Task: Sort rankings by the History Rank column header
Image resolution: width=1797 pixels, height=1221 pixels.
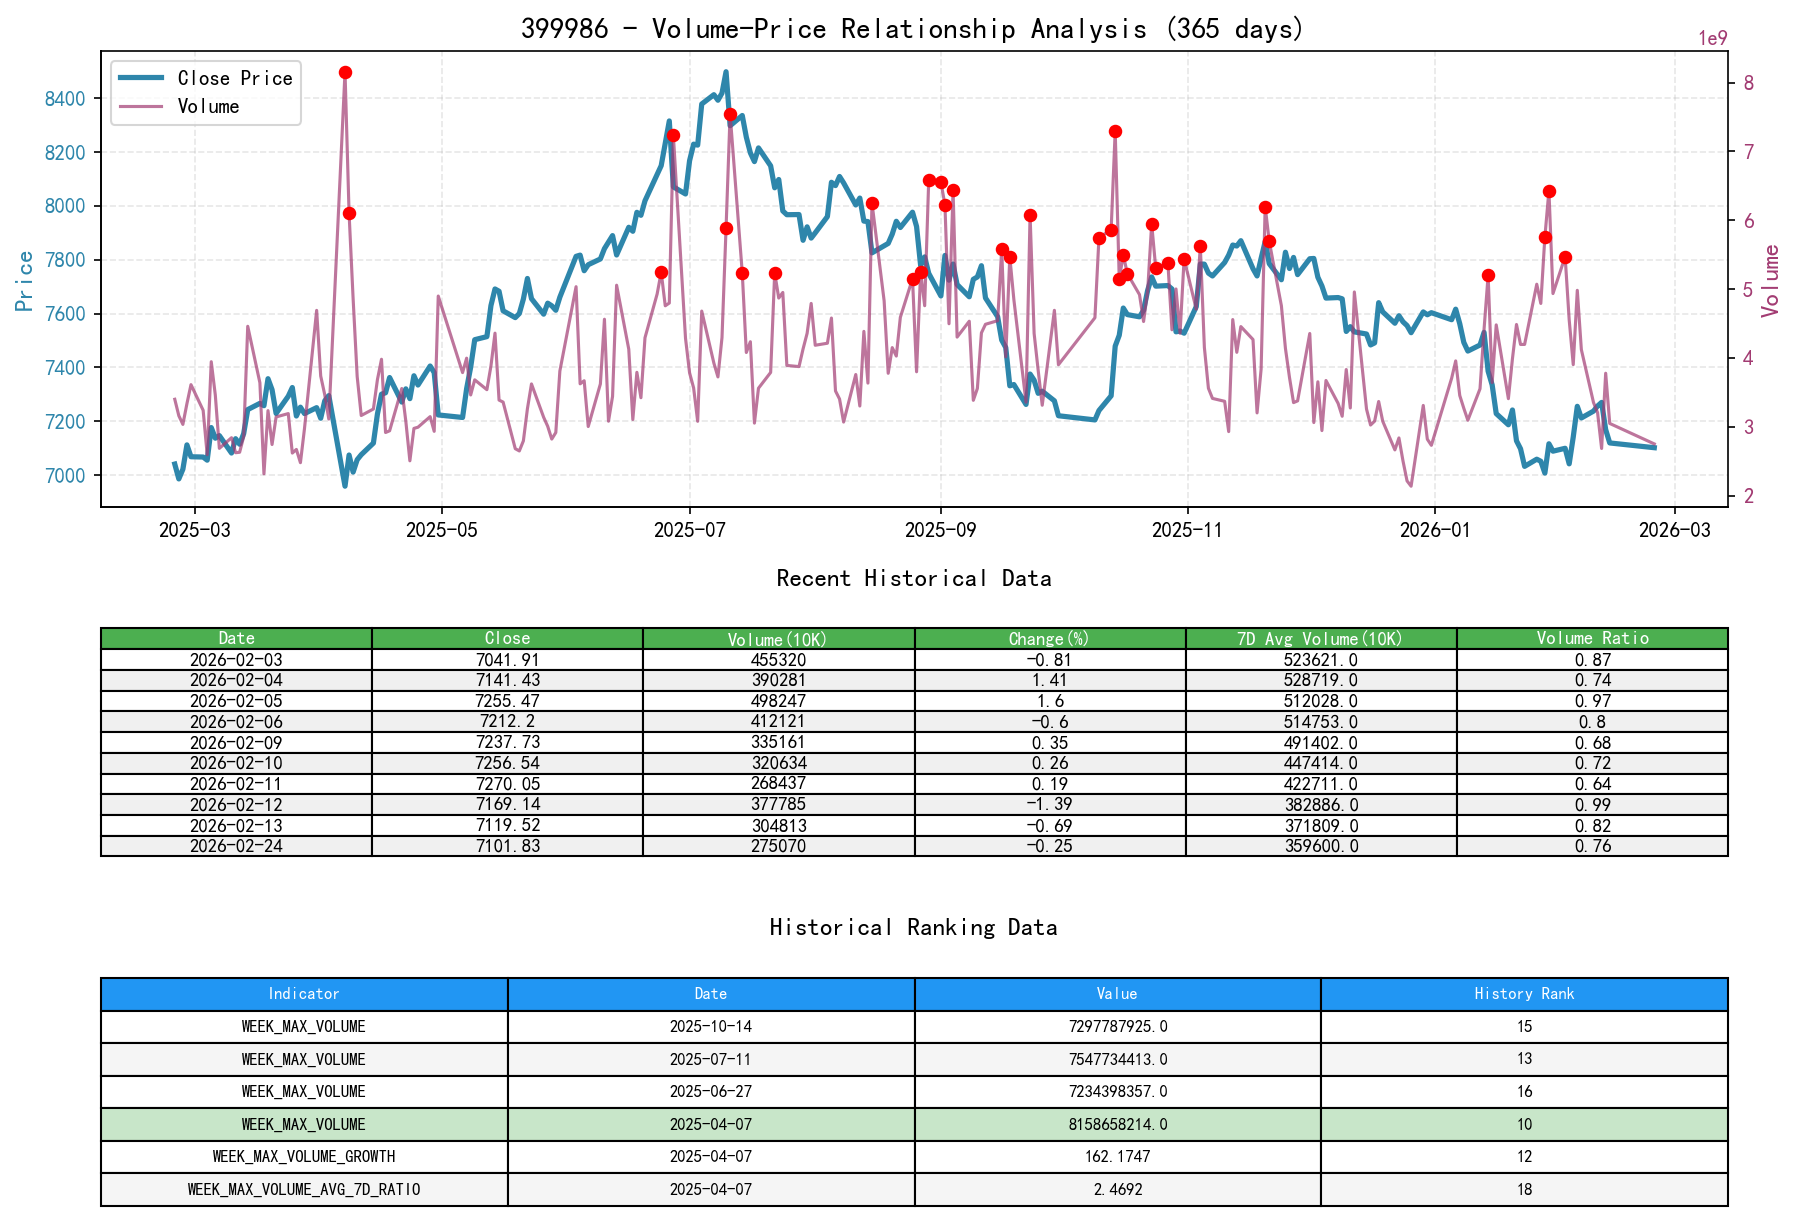Action: pos(1523,994)
